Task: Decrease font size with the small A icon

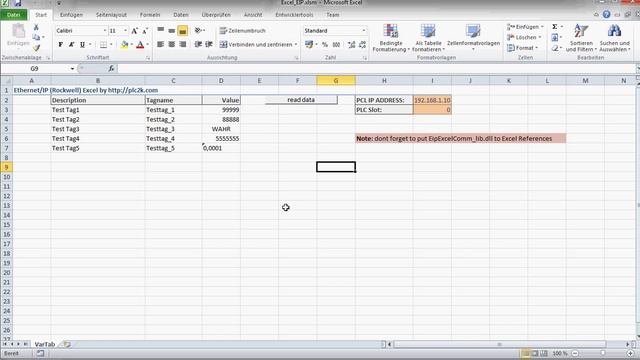Action: point(145,31)
